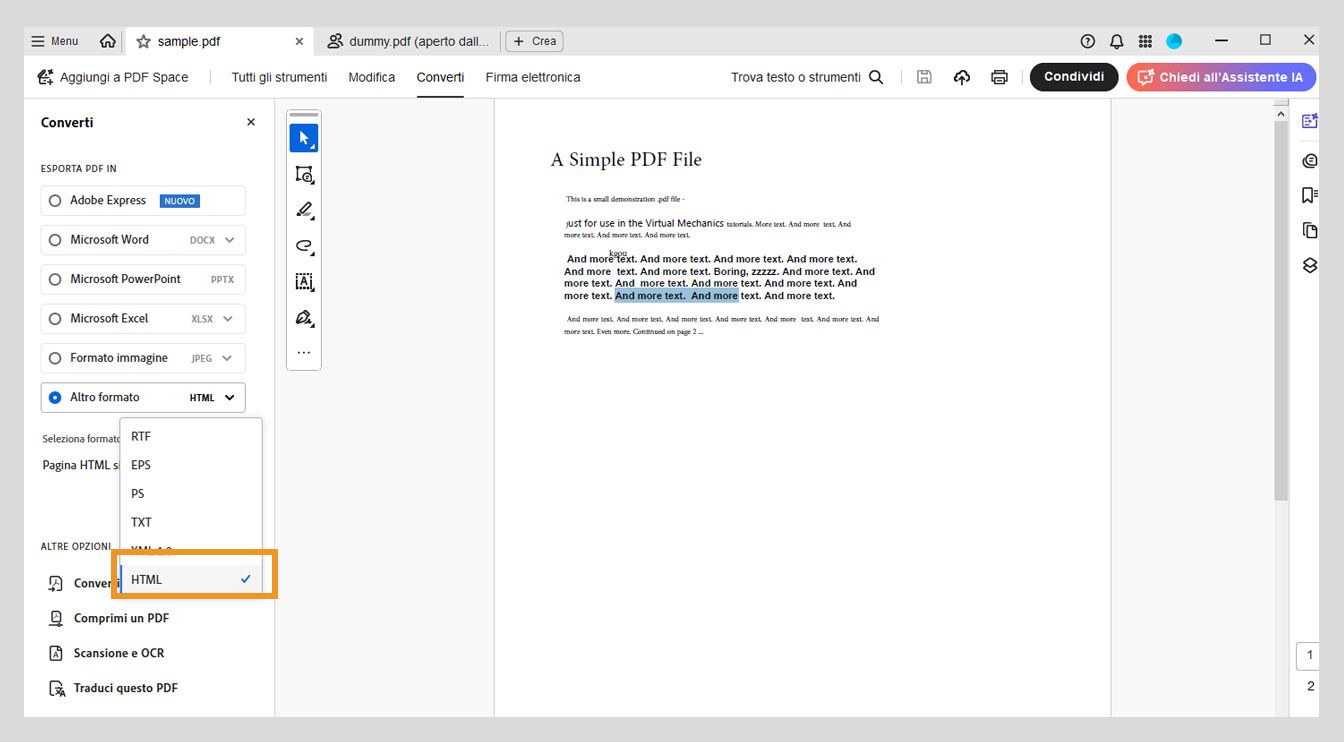Open the Microsoft Word format dropdown

point(228,239)
